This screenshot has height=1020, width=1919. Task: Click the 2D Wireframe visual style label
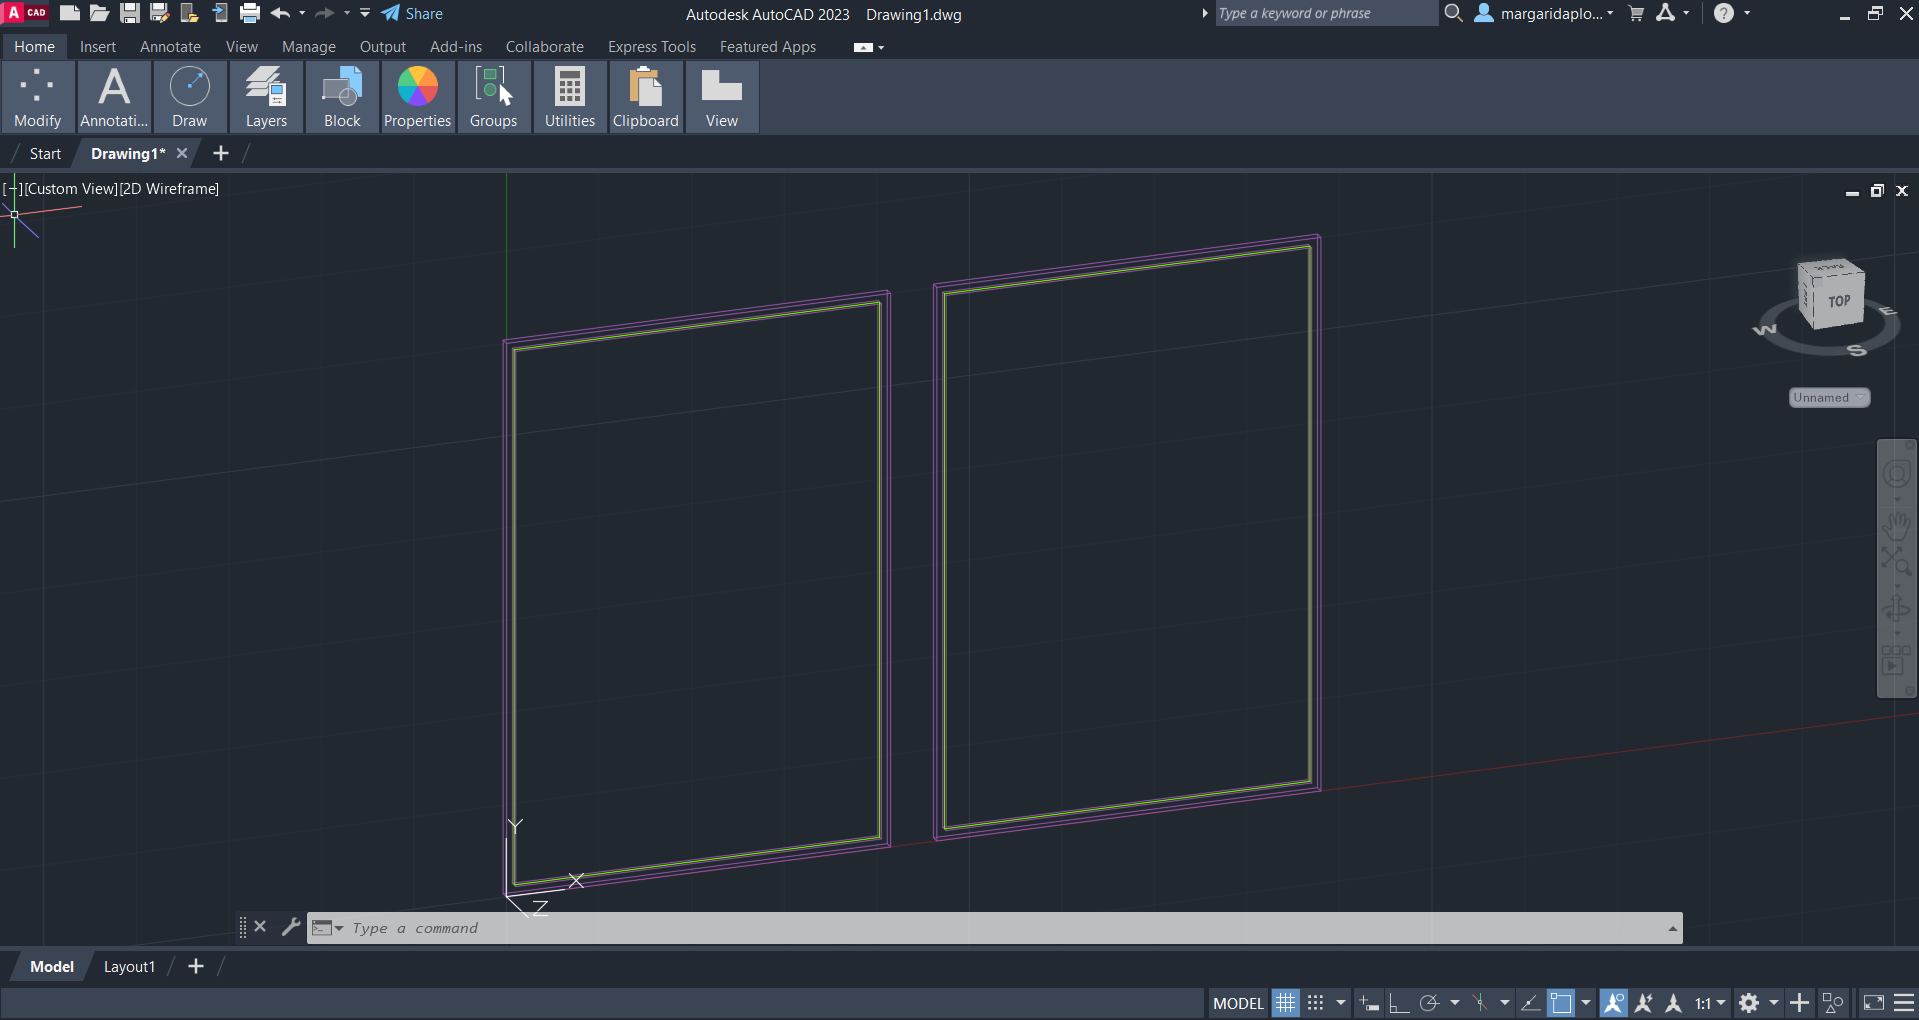169,189
